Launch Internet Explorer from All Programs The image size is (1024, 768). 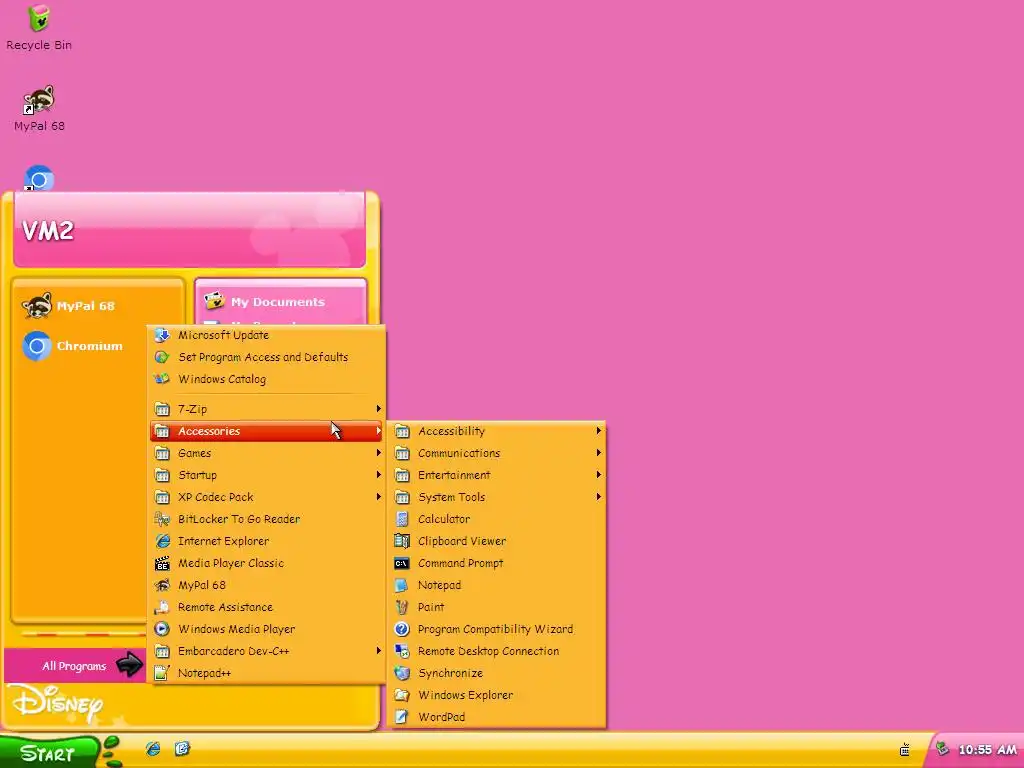(268, 541)
